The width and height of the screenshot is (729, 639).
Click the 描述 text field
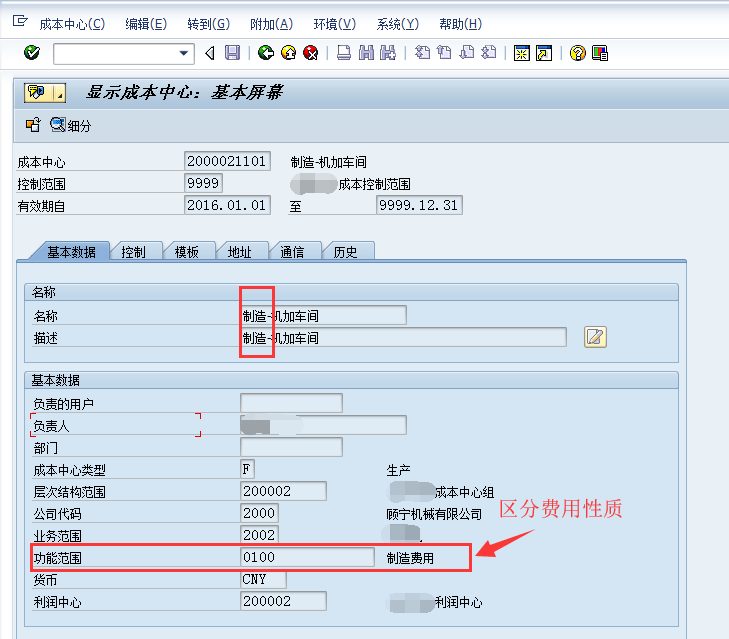pos(404,337)
